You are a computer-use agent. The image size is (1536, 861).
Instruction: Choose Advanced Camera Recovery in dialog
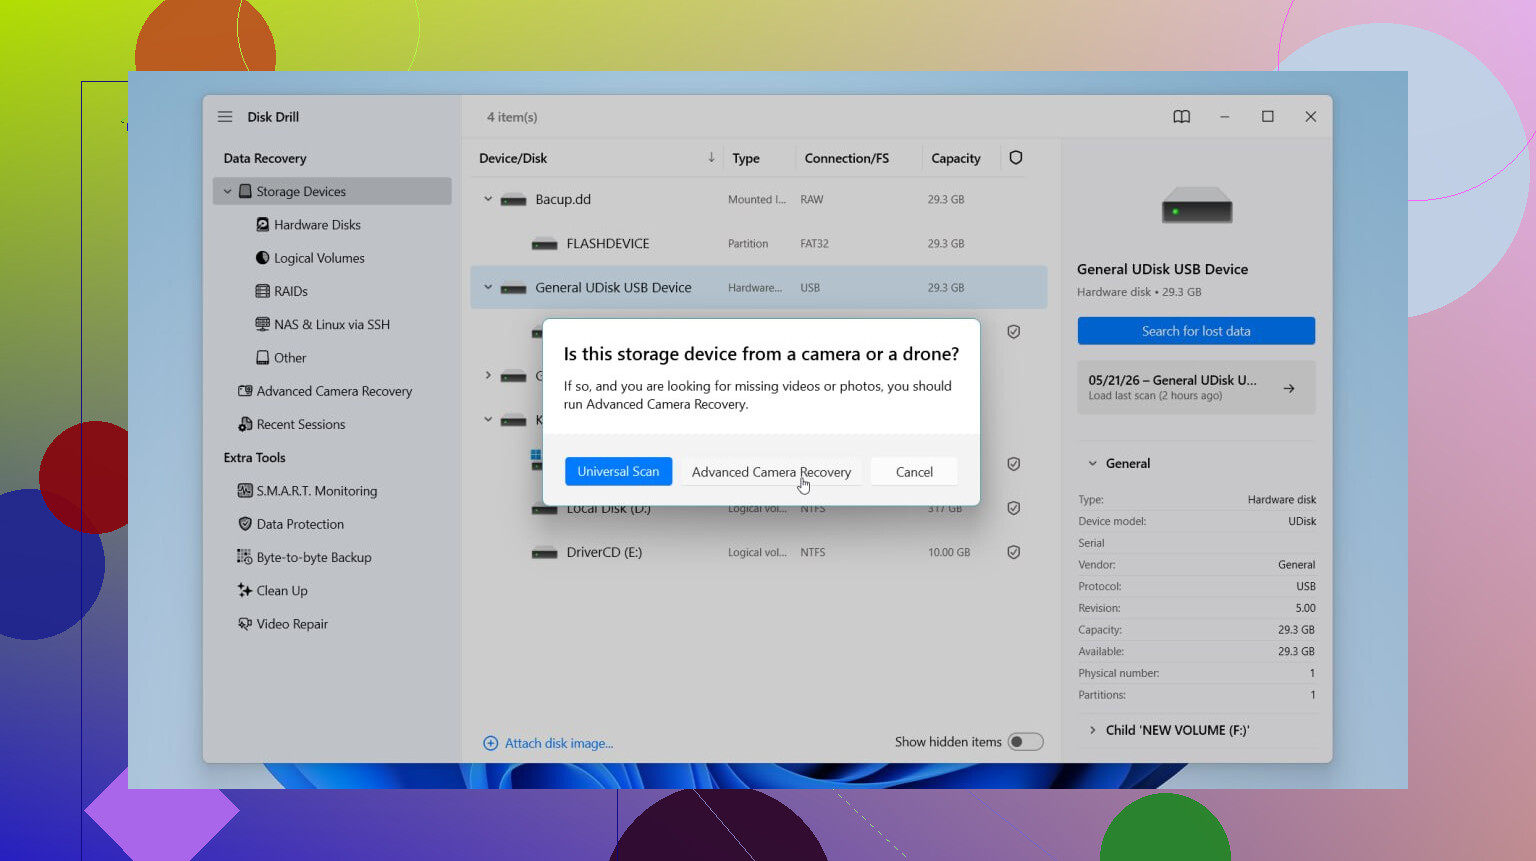pos(771,472)
